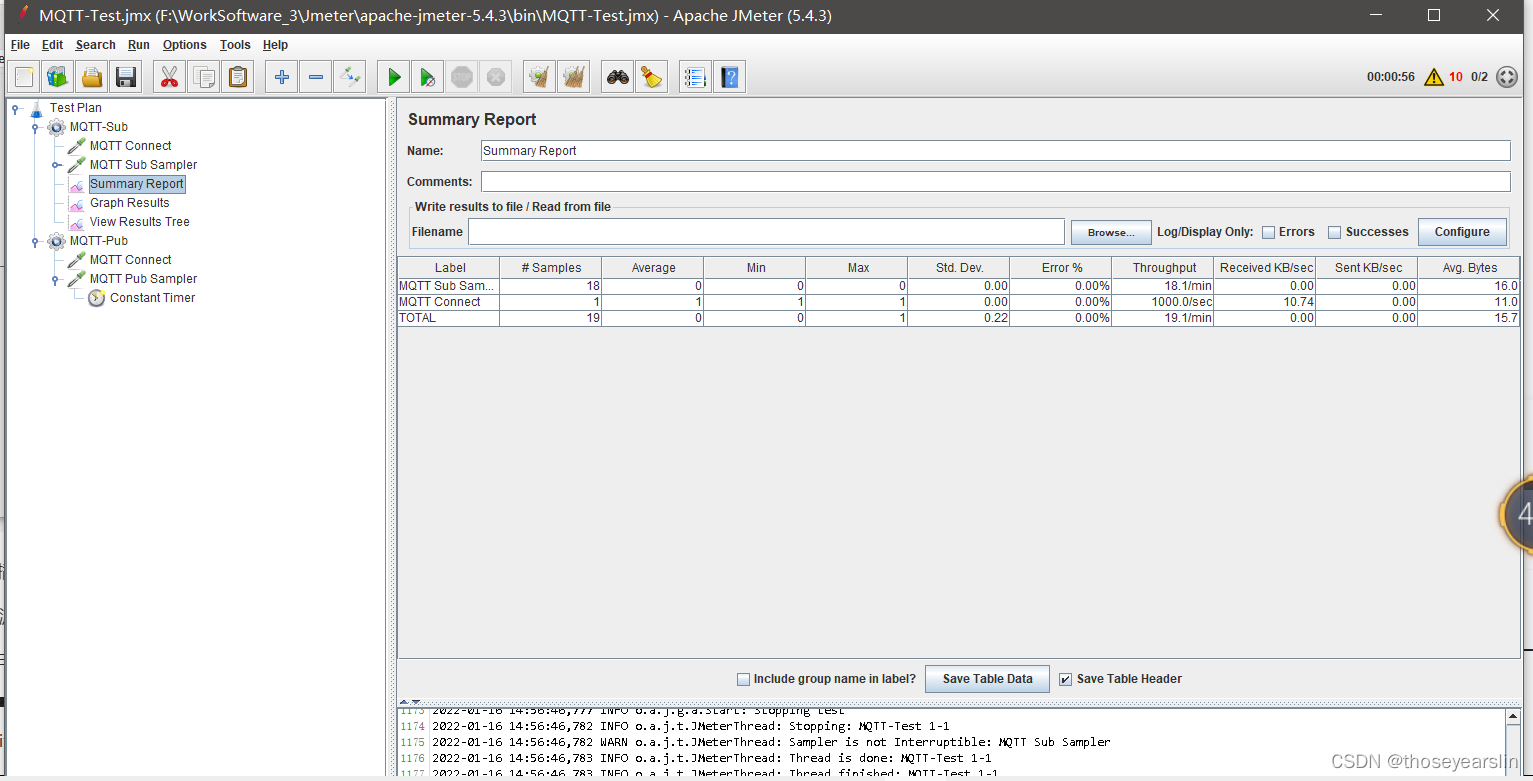
Task: Click the yellow warning log icon
Action: [x=1434, y=77]
